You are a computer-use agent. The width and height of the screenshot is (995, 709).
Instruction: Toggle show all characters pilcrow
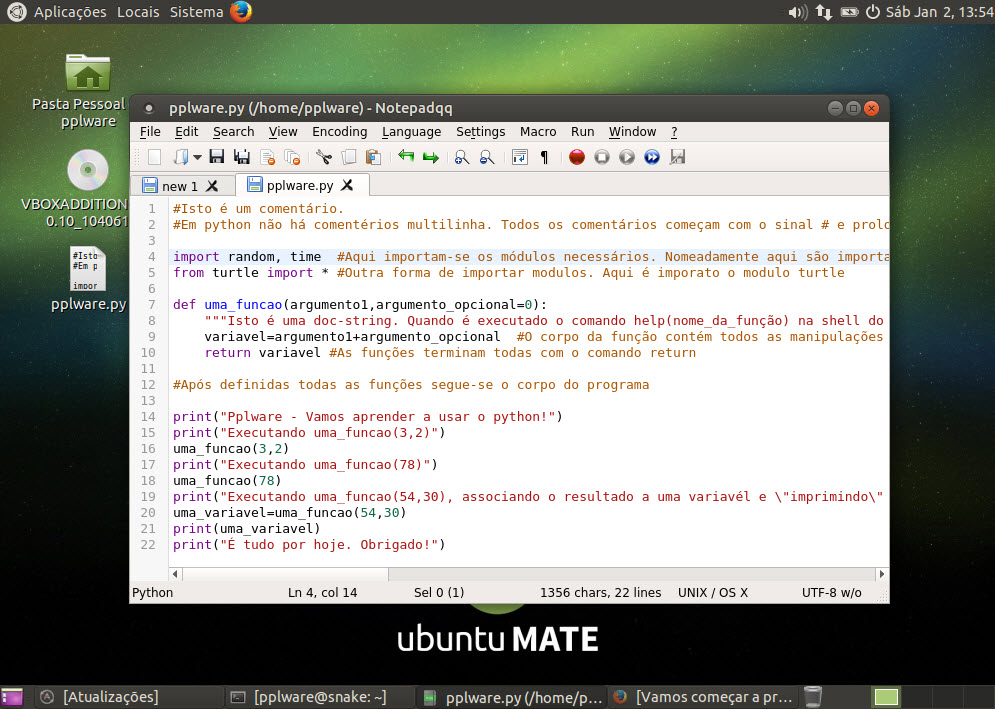tap(544, 157)
